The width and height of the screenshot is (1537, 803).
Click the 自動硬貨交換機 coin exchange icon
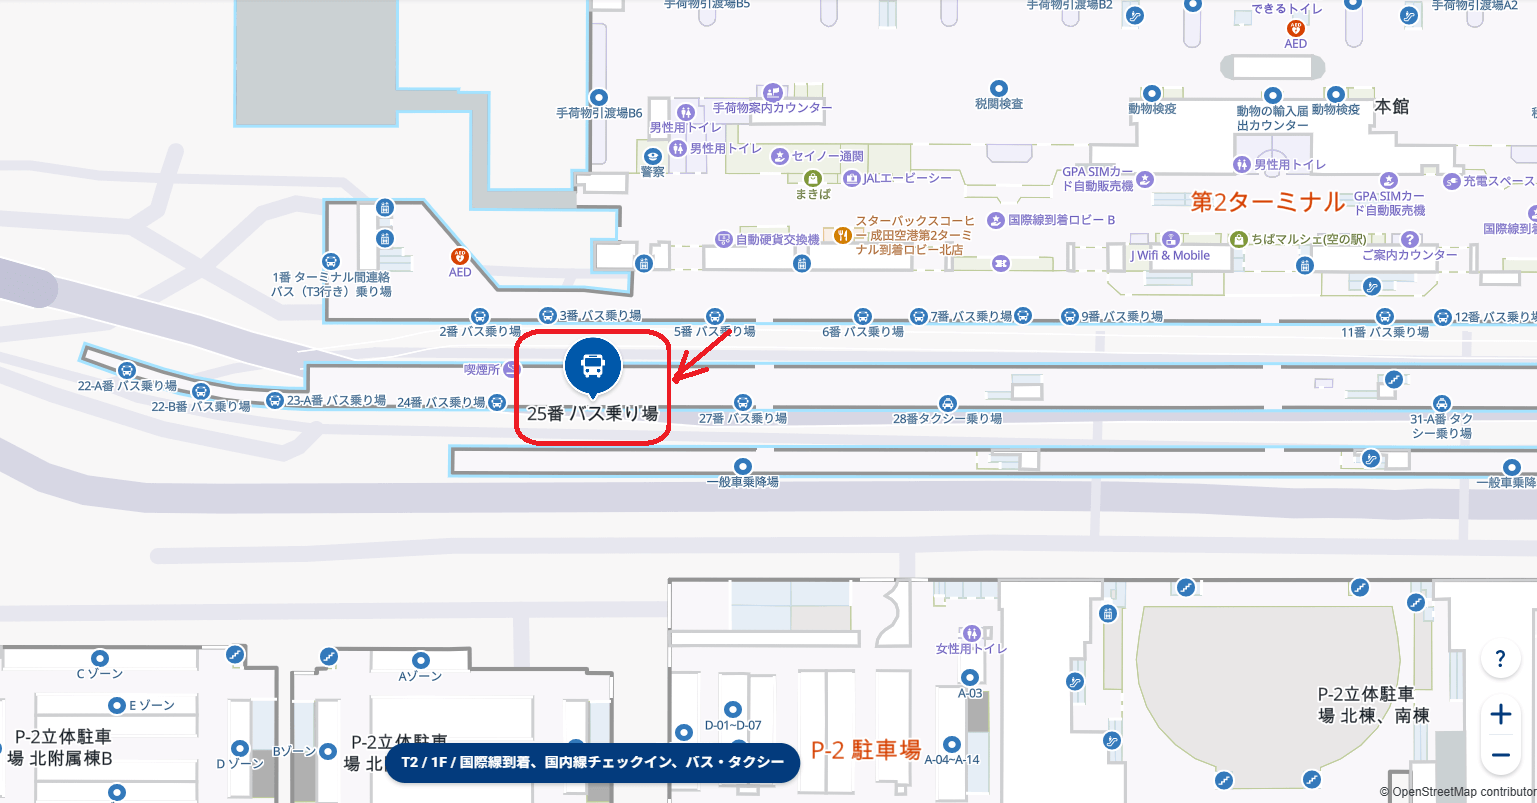pos(724,239)
